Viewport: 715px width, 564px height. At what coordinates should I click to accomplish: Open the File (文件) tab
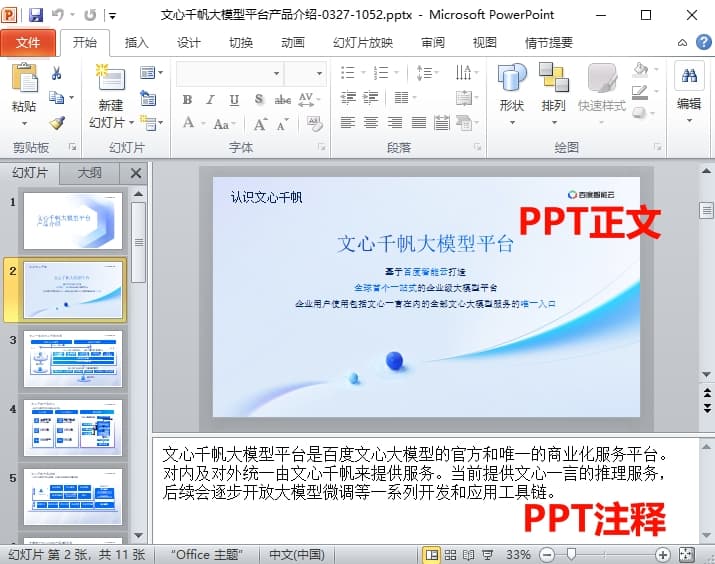click(28, 43)
